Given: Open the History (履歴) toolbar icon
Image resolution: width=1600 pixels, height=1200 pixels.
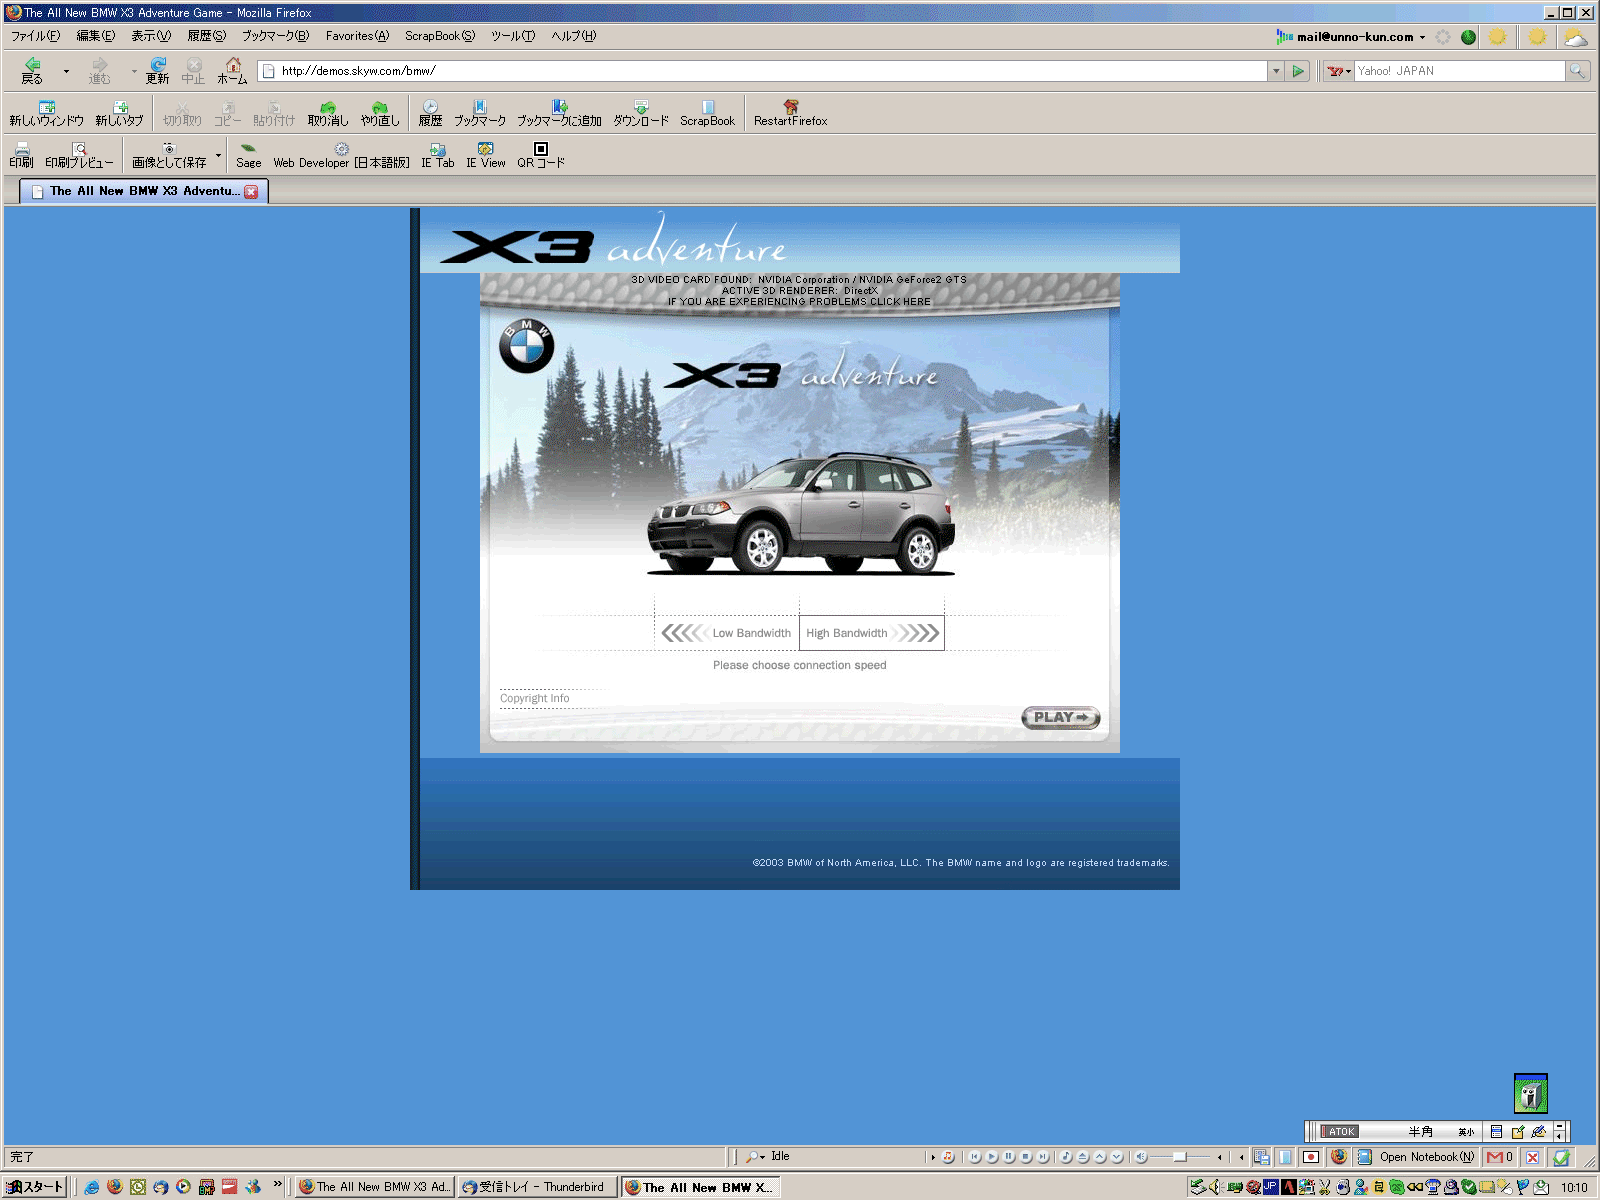Looking at the screenshot, I should tap(430, 113).
